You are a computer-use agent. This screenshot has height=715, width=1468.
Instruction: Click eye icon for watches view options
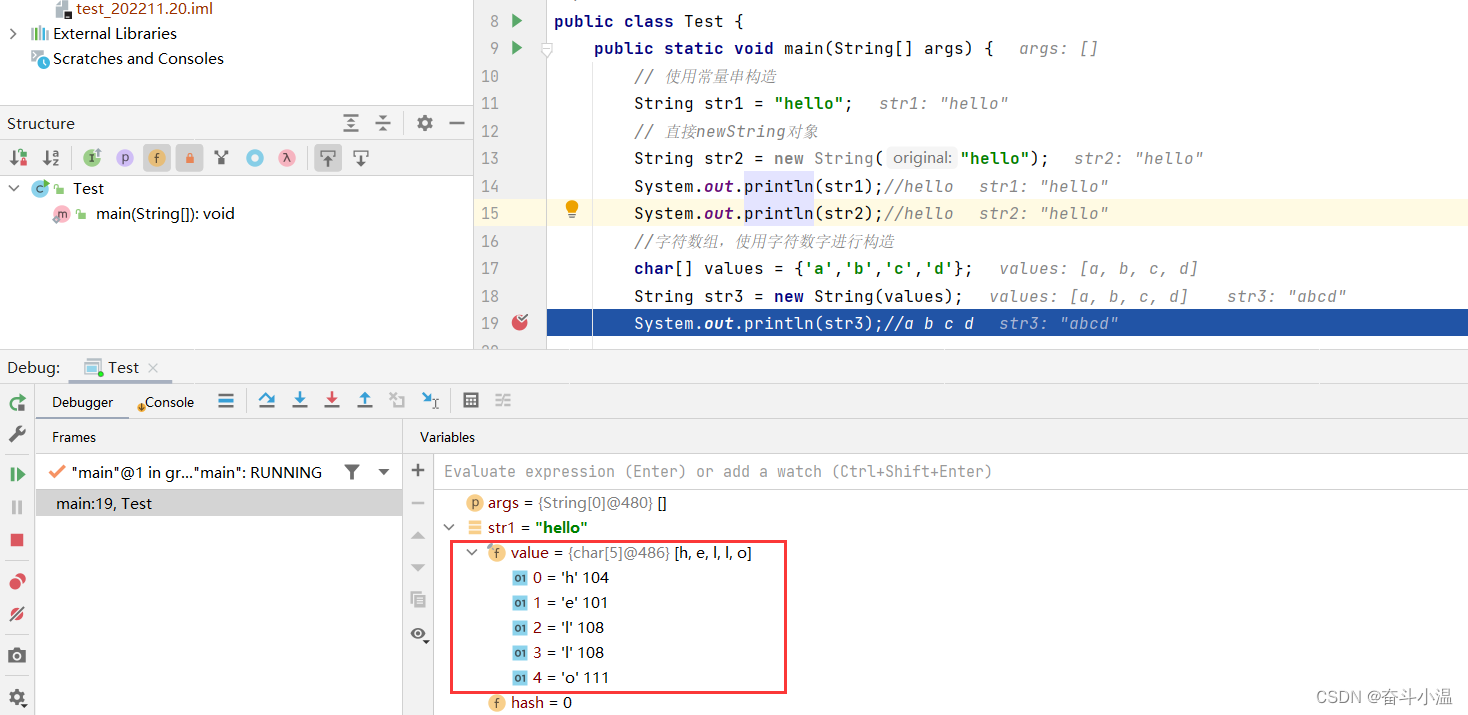[419, 633]
